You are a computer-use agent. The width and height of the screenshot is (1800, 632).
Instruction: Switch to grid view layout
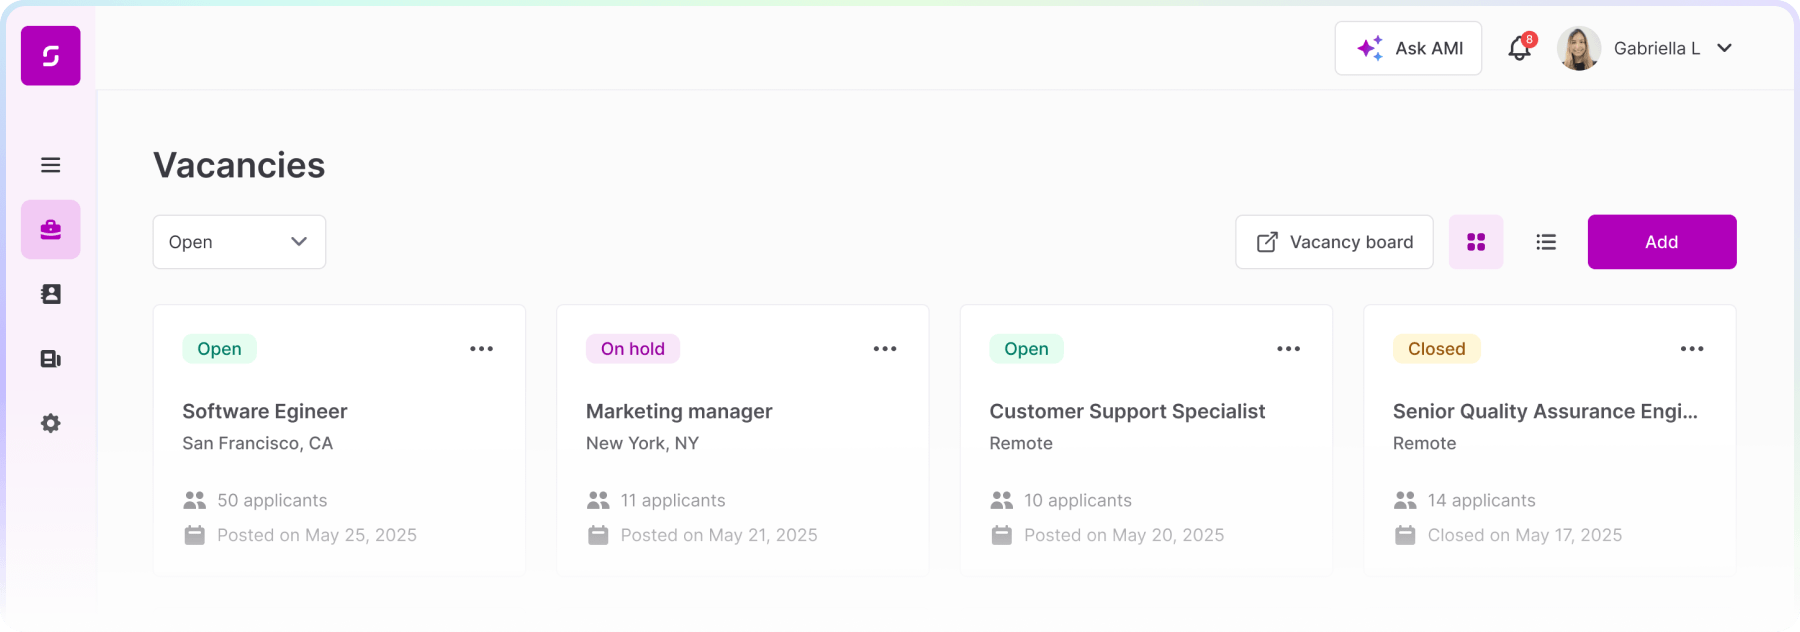pyautogui.click(x=1476, y=242)
